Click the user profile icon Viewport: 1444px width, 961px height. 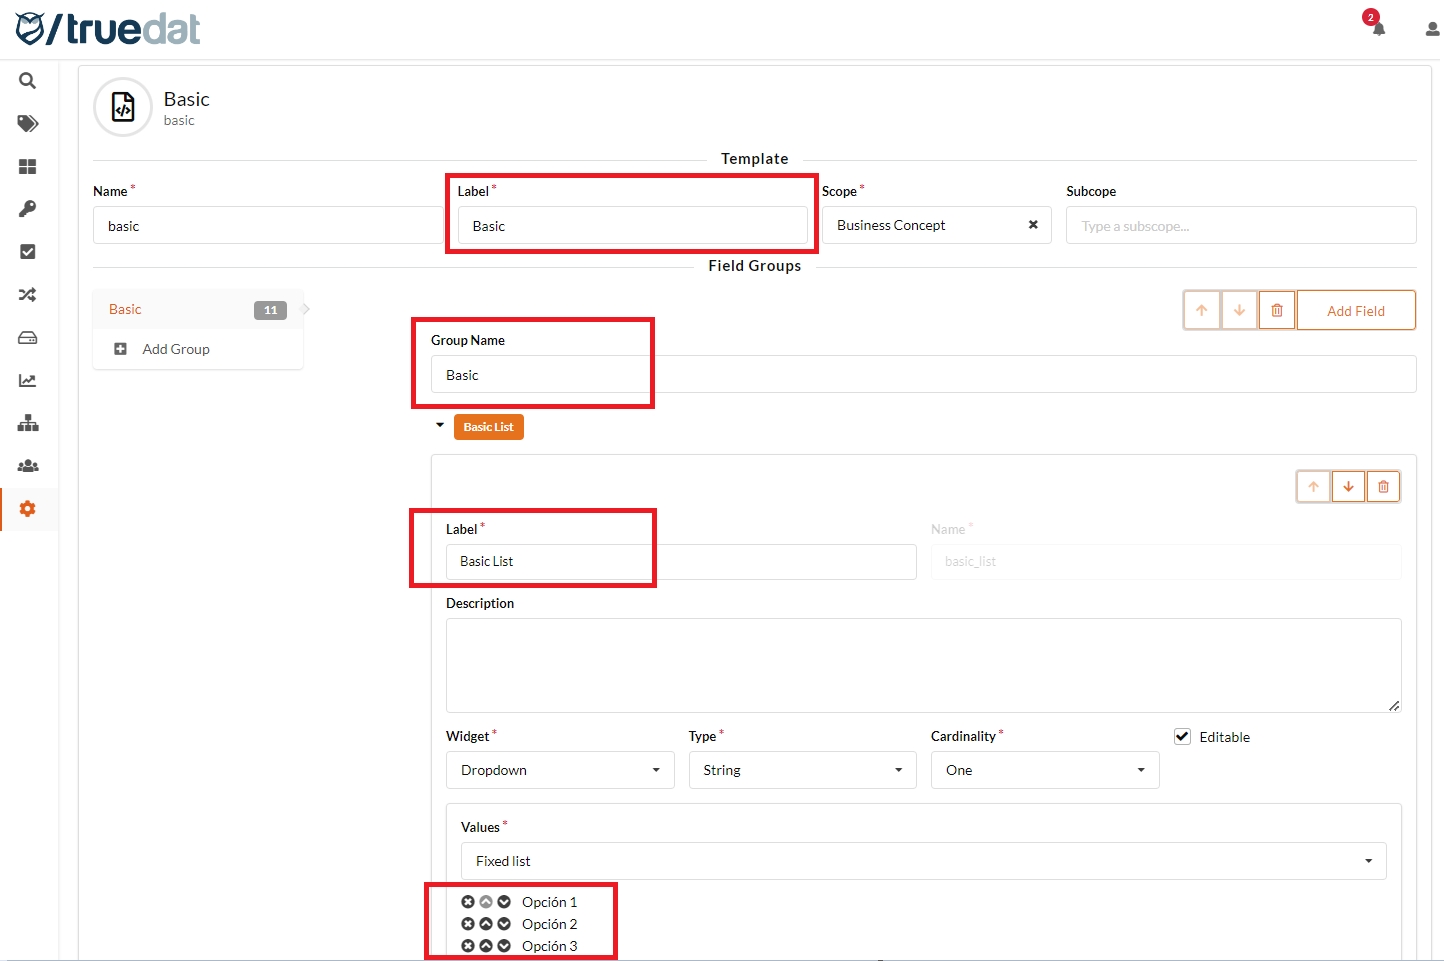[1432, 29]
